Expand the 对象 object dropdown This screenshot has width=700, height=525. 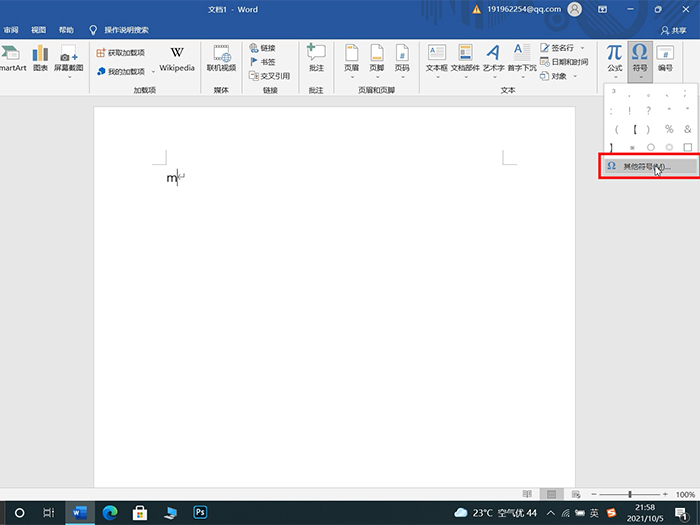coord(575,76)
